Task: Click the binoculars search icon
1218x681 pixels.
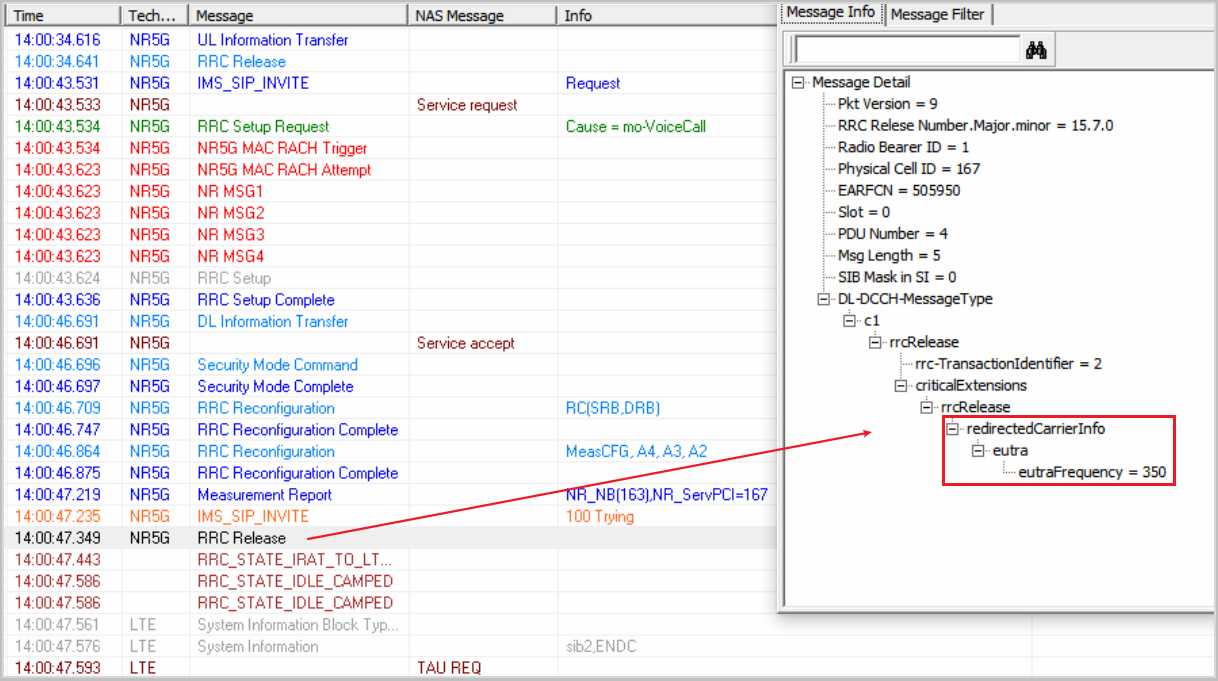Action: [x=1035, y=50]
